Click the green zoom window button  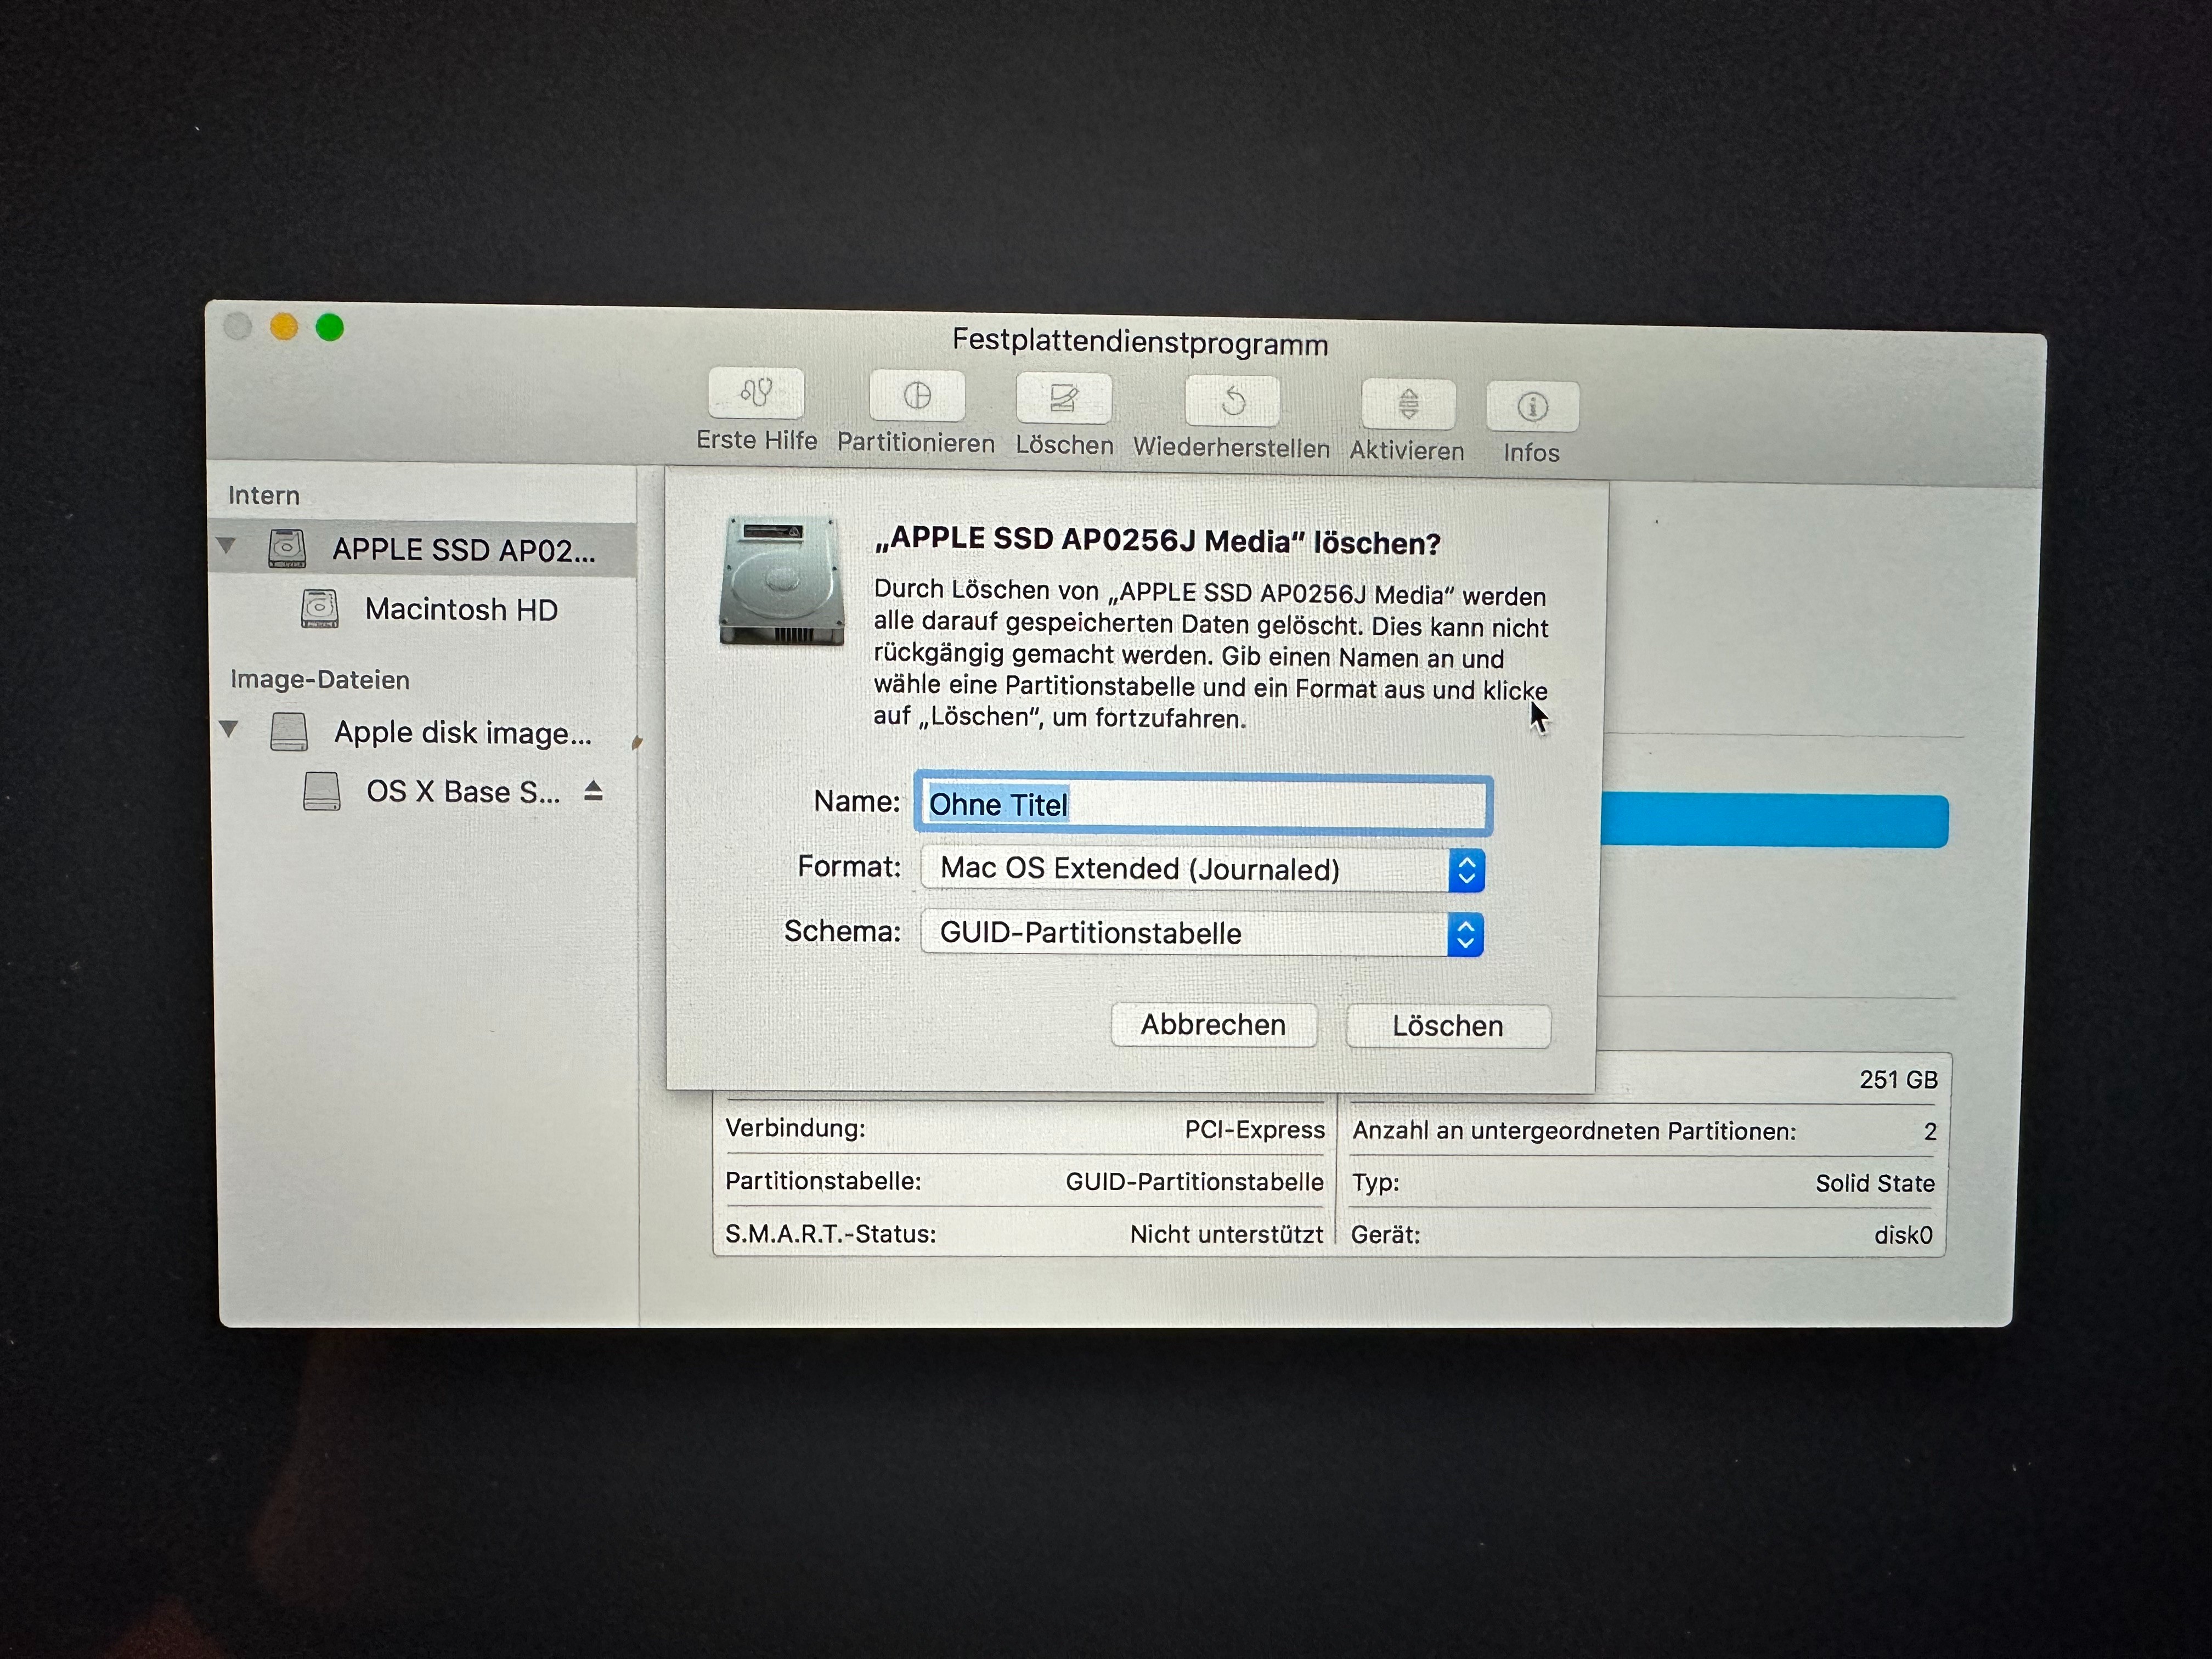pos(330,327)
